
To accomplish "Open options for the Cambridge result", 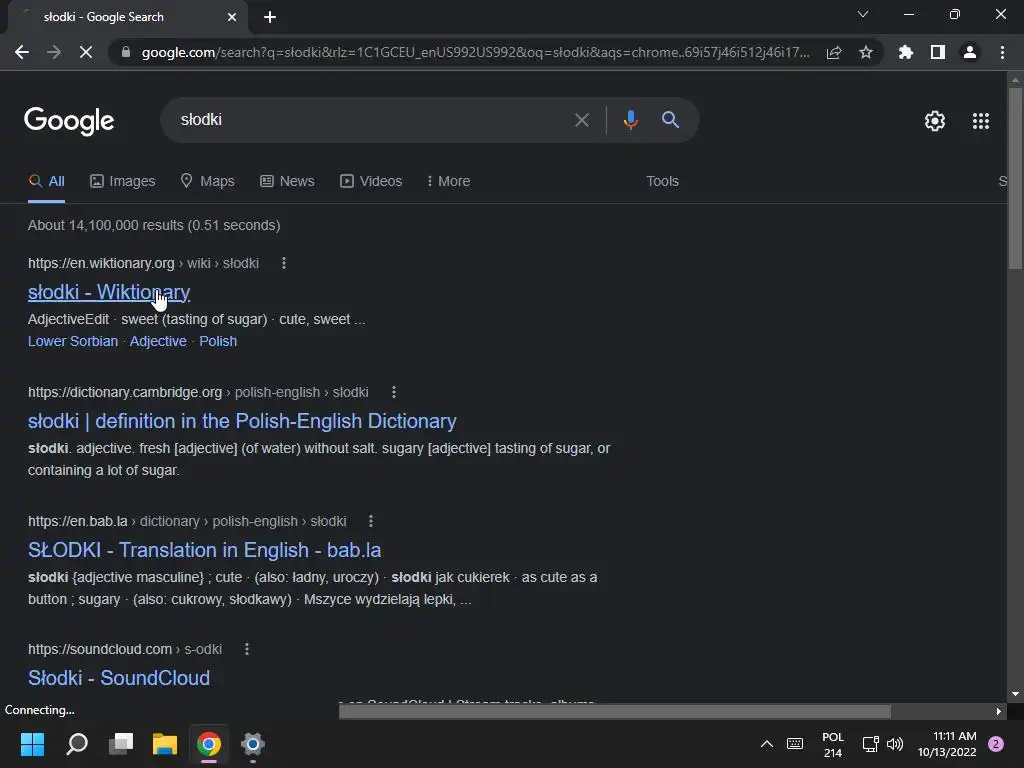I will click(x=394, y=392).
